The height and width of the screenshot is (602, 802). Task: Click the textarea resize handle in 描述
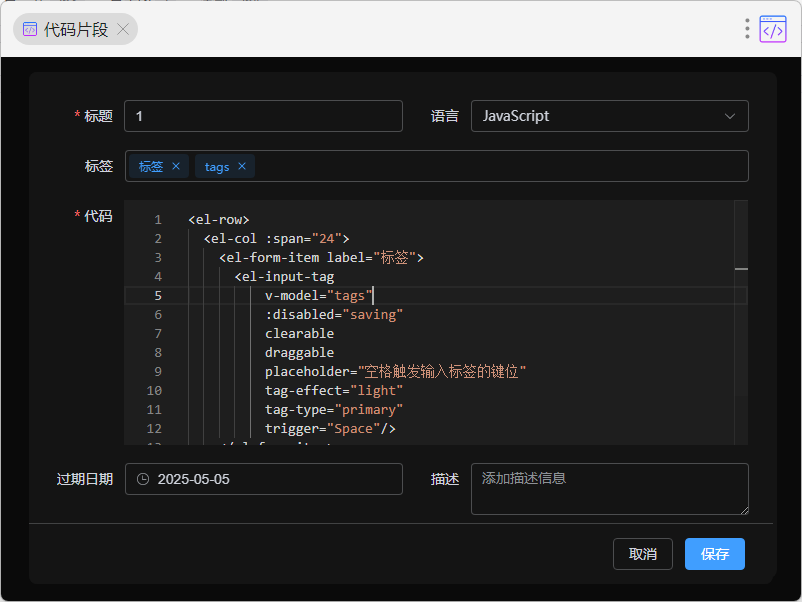744,510
